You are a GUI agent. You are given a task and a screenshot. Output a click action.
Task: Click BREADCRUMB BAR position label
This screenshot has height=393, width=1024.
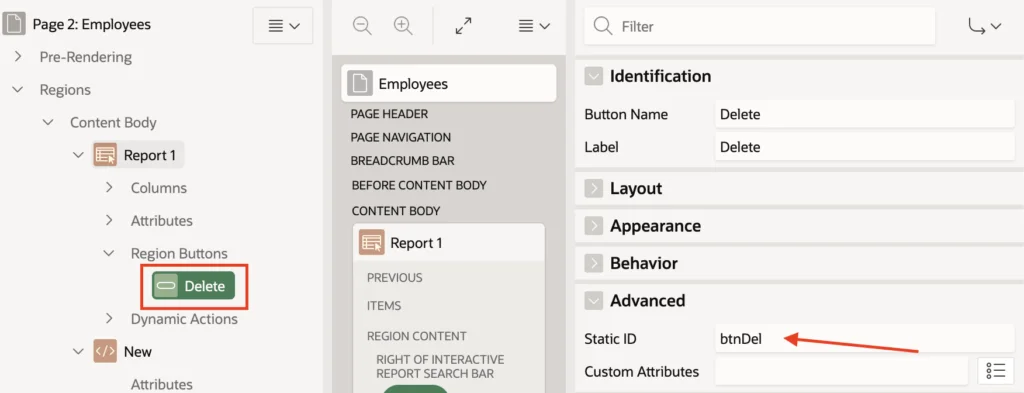(402, 161)
